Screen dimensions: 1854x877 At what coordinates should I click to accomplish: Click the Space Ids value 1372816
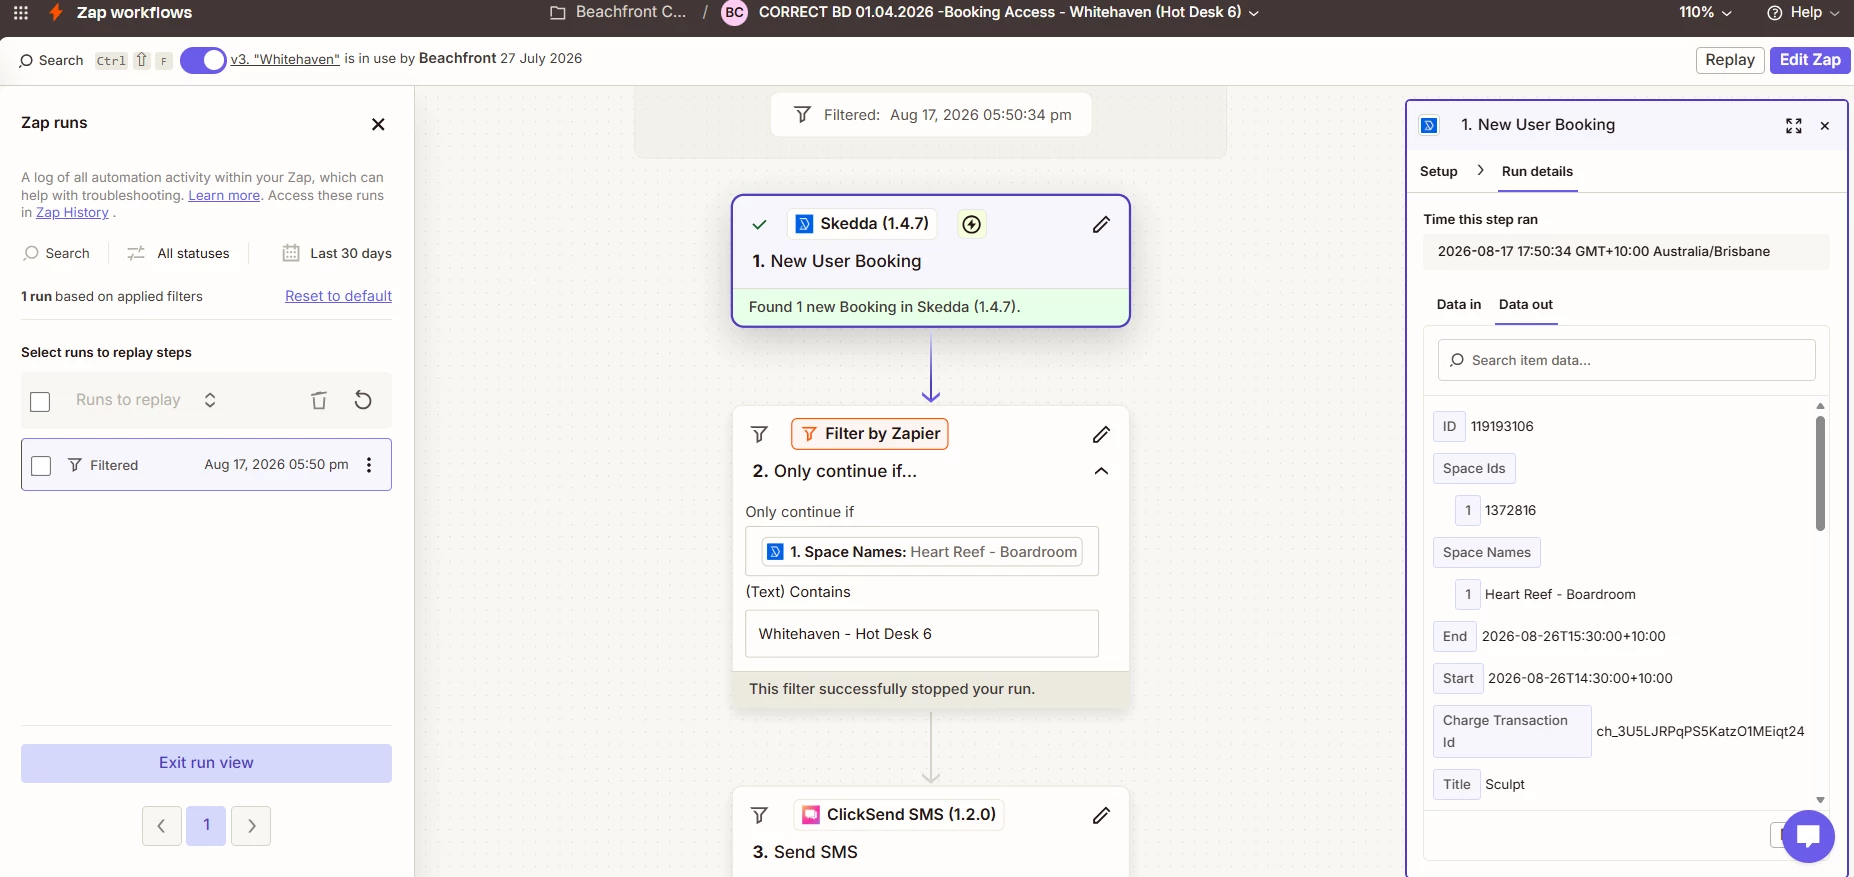[1510, 510]
